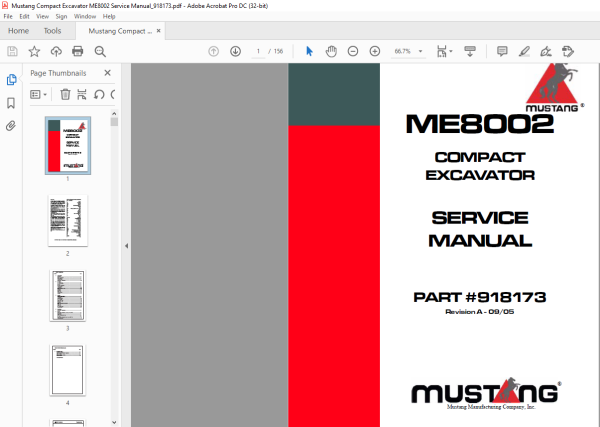Click the Revision A - 09/05 text

click(x=479, y=312)
